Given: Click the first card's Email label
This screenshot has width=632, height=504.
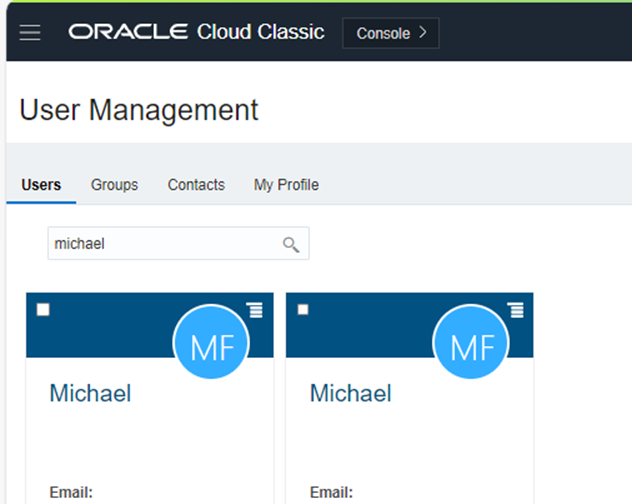Looking at the screenshot, I should click(x=71, y=492).
